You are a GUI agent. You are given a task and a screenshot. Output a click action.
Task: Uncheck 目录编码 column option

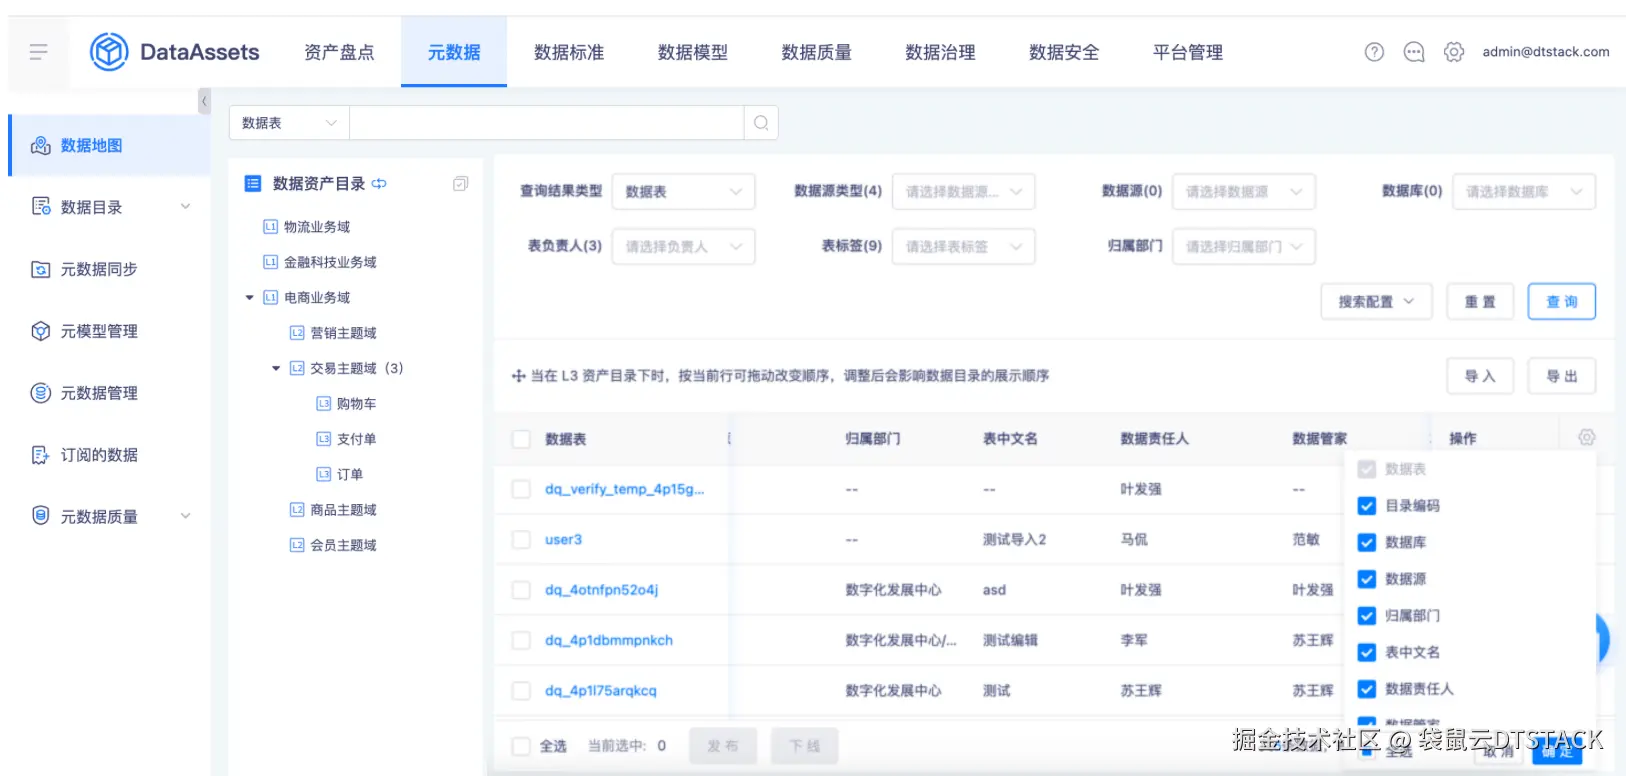[x=1367, y=506]
